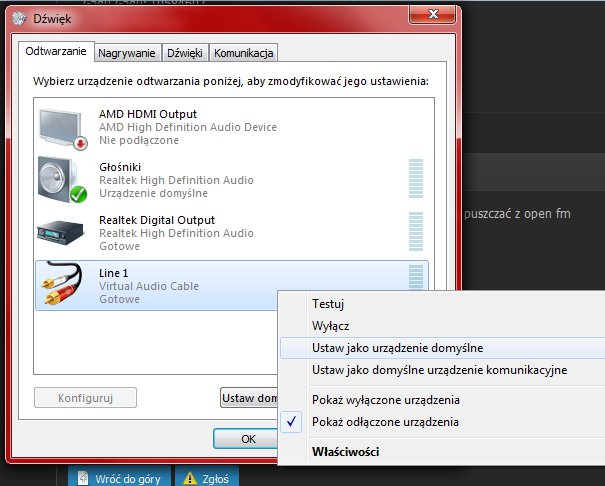Click the arrow icon beside Wróć do góry
Viewport: 605px width, 486px height.
(x=83, y=479)
